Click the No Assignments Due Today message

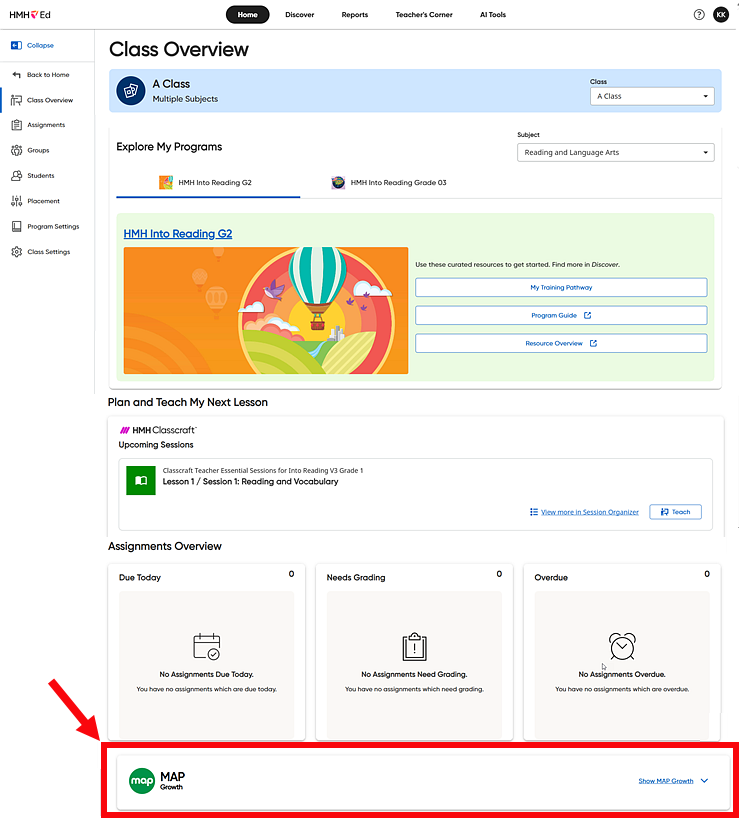click(x=207, y=674)
